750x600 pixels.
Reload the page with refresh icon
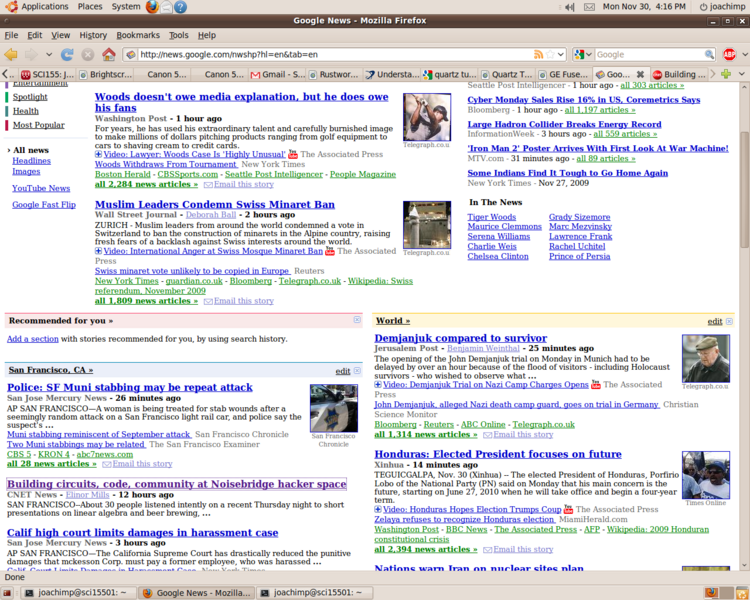point(67,55)
